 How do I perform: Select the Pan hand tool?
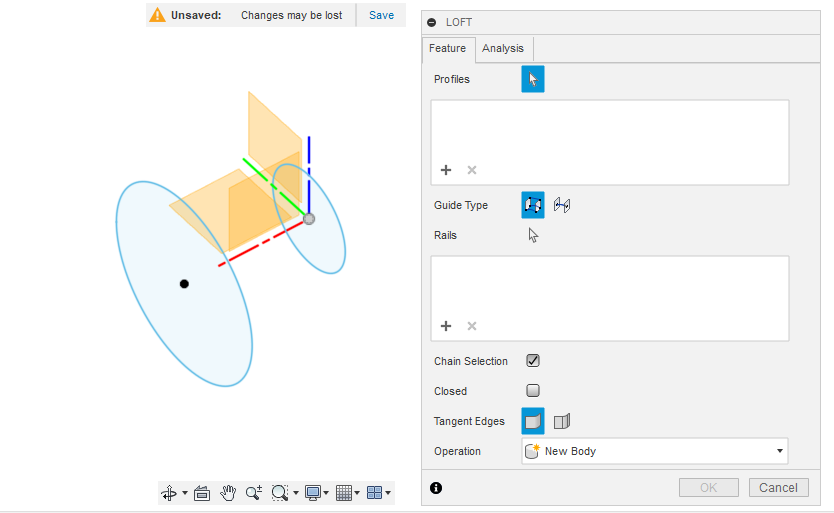point(228,492)
